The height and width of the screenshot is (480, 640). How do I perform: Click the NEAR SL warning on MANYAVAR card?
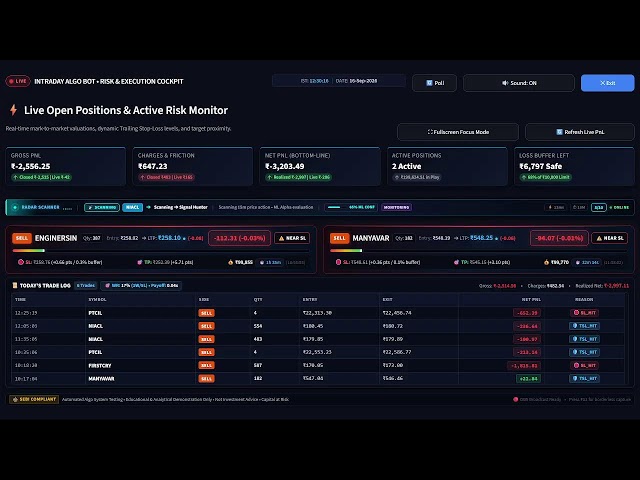coord(610,238)
